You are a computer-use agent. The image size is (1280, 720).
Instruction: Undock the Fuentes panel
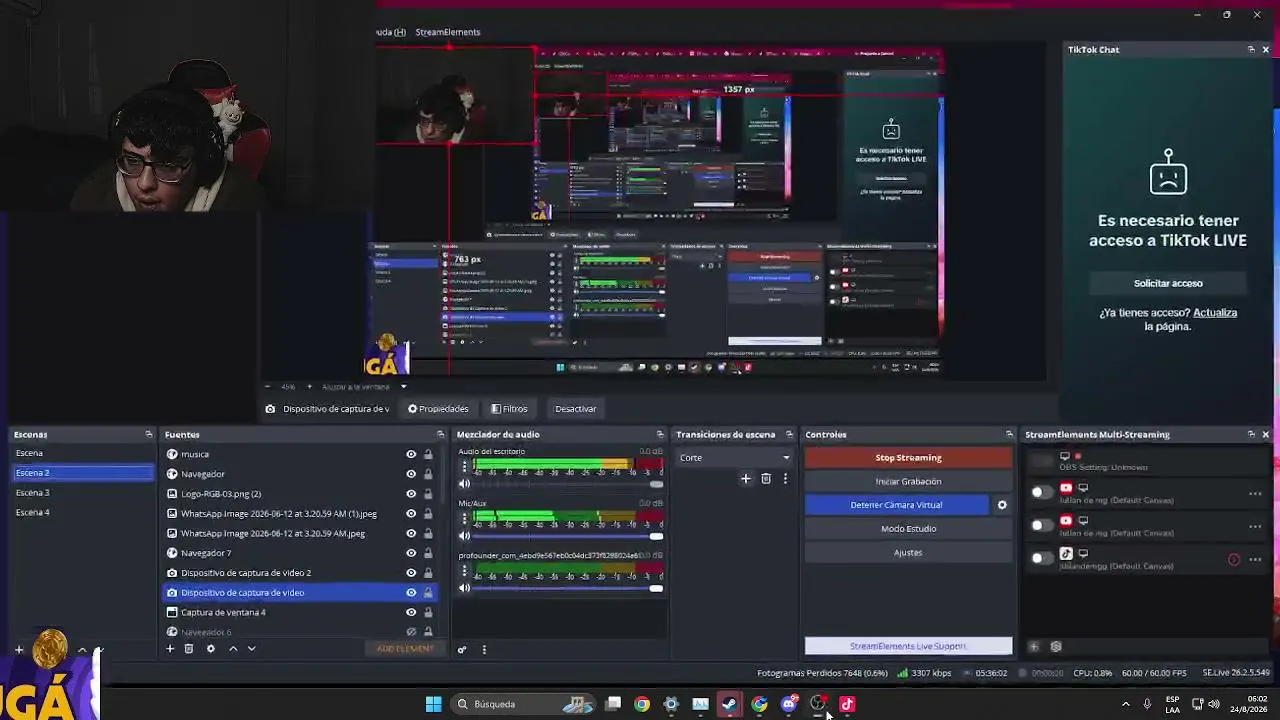(440, 434)
